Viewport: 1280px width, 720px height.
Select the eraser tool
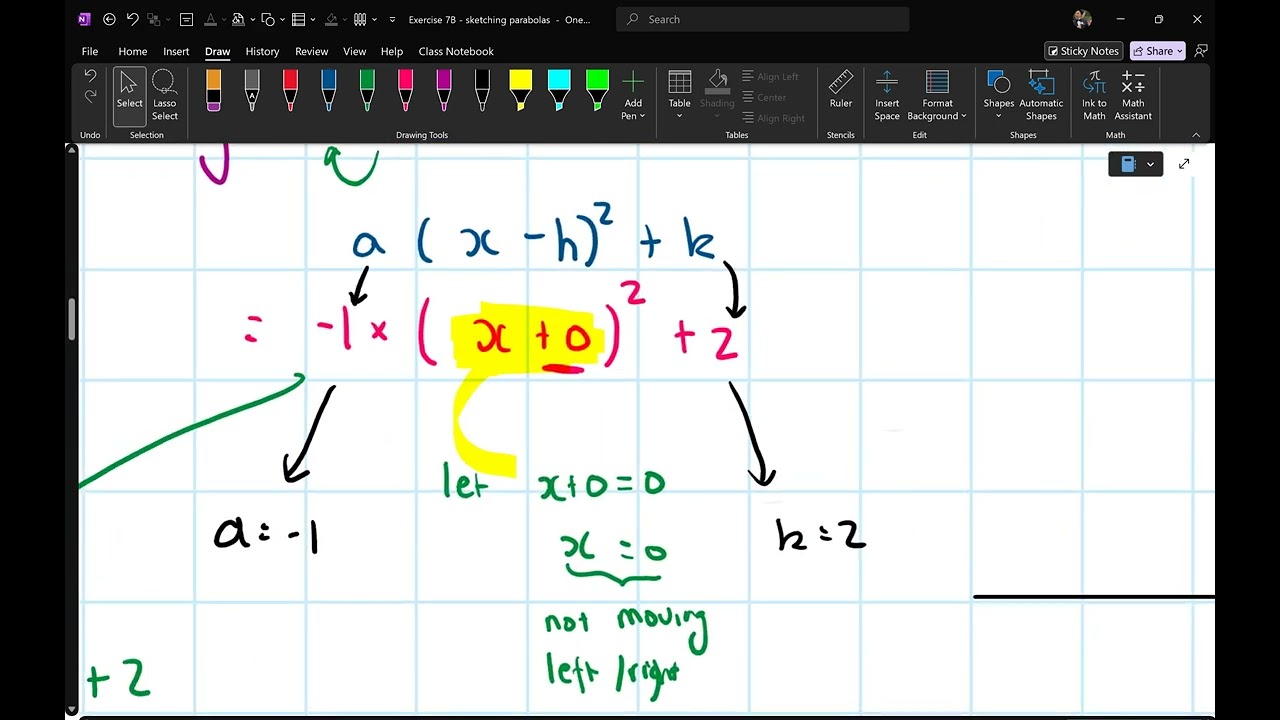[x=214, y=90]
